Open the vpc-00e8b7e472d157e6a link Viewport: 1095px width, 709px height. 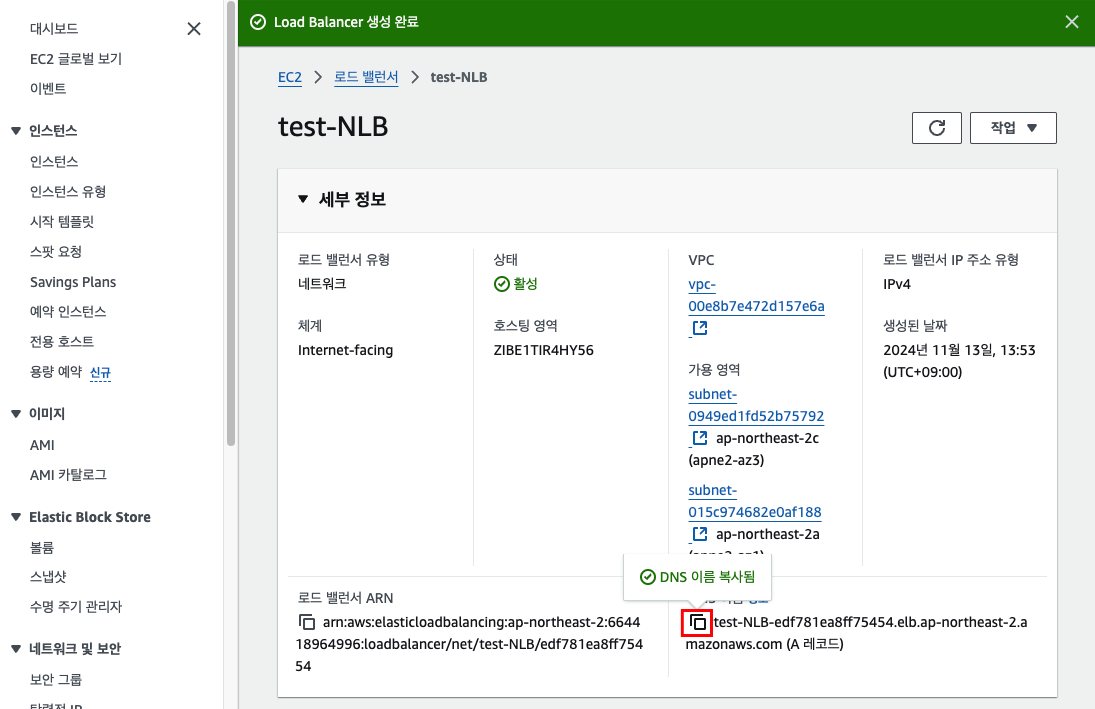[756, 295]
